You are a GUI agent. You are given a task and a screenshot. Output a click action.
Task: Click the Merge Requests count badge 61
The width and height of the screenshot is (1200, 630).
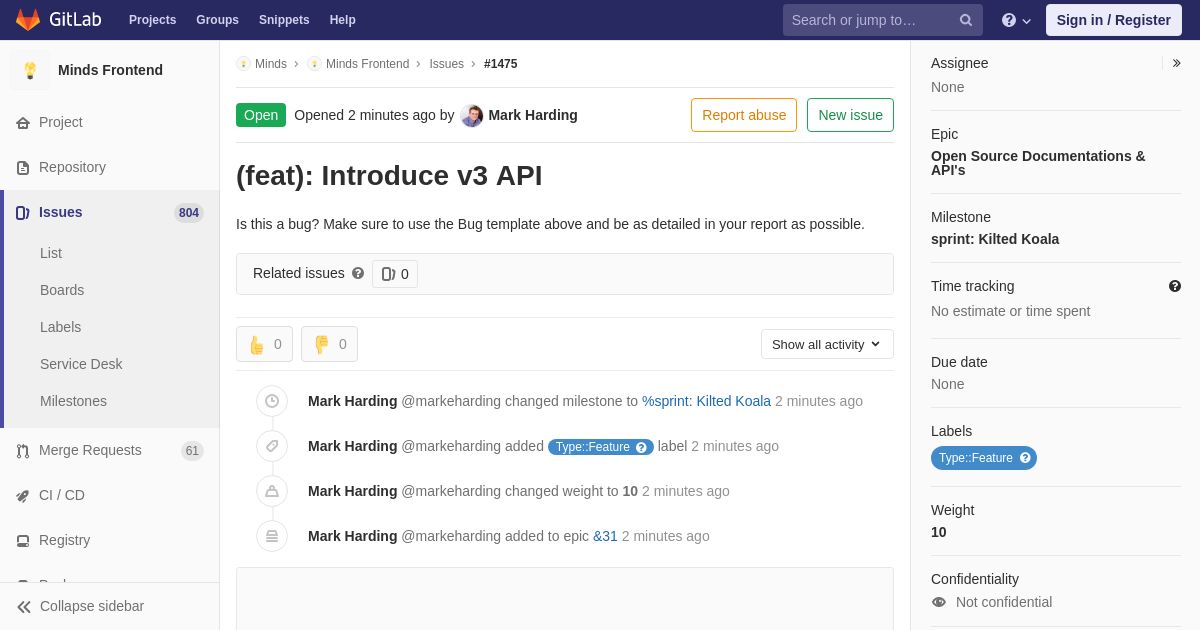(x=192, y=451)
